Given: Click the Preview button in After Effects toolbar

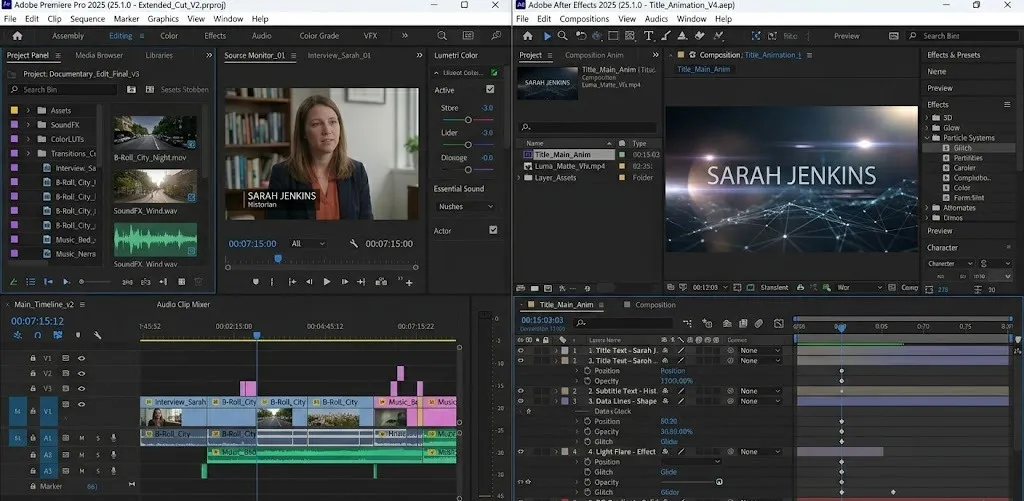Looking at the screenshot, I should 847,36.
